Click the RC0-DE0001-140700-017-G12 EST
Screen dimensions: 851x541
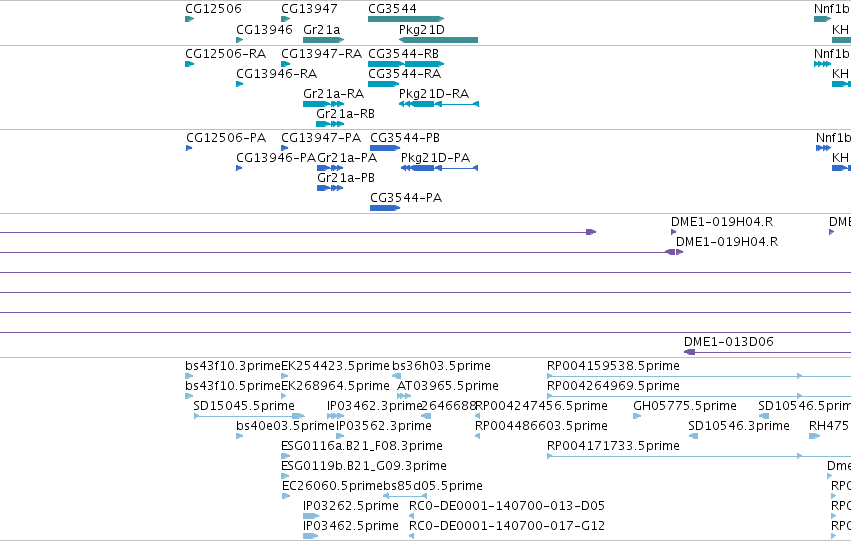(x=411, y=536)
